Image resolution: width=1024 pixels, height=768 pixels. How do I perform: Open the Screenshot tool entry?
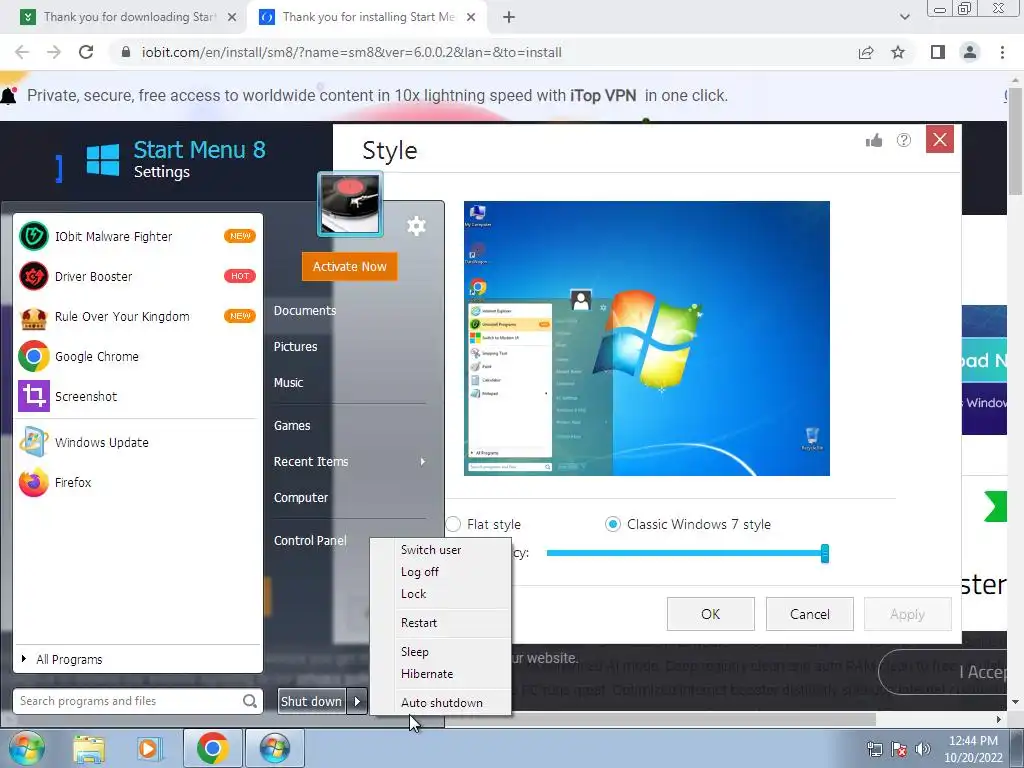[137, 396]
